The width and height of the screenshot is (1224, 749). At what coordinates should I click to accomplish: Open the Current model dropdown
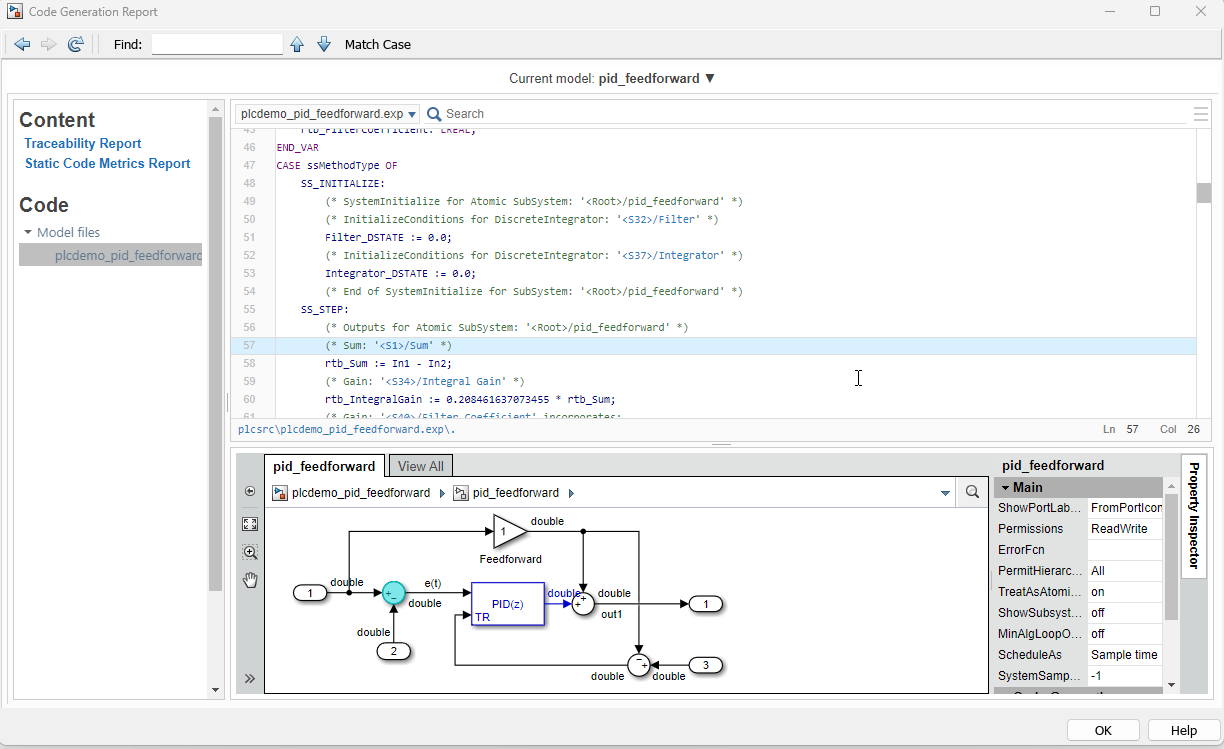click(x=709, y=78)
